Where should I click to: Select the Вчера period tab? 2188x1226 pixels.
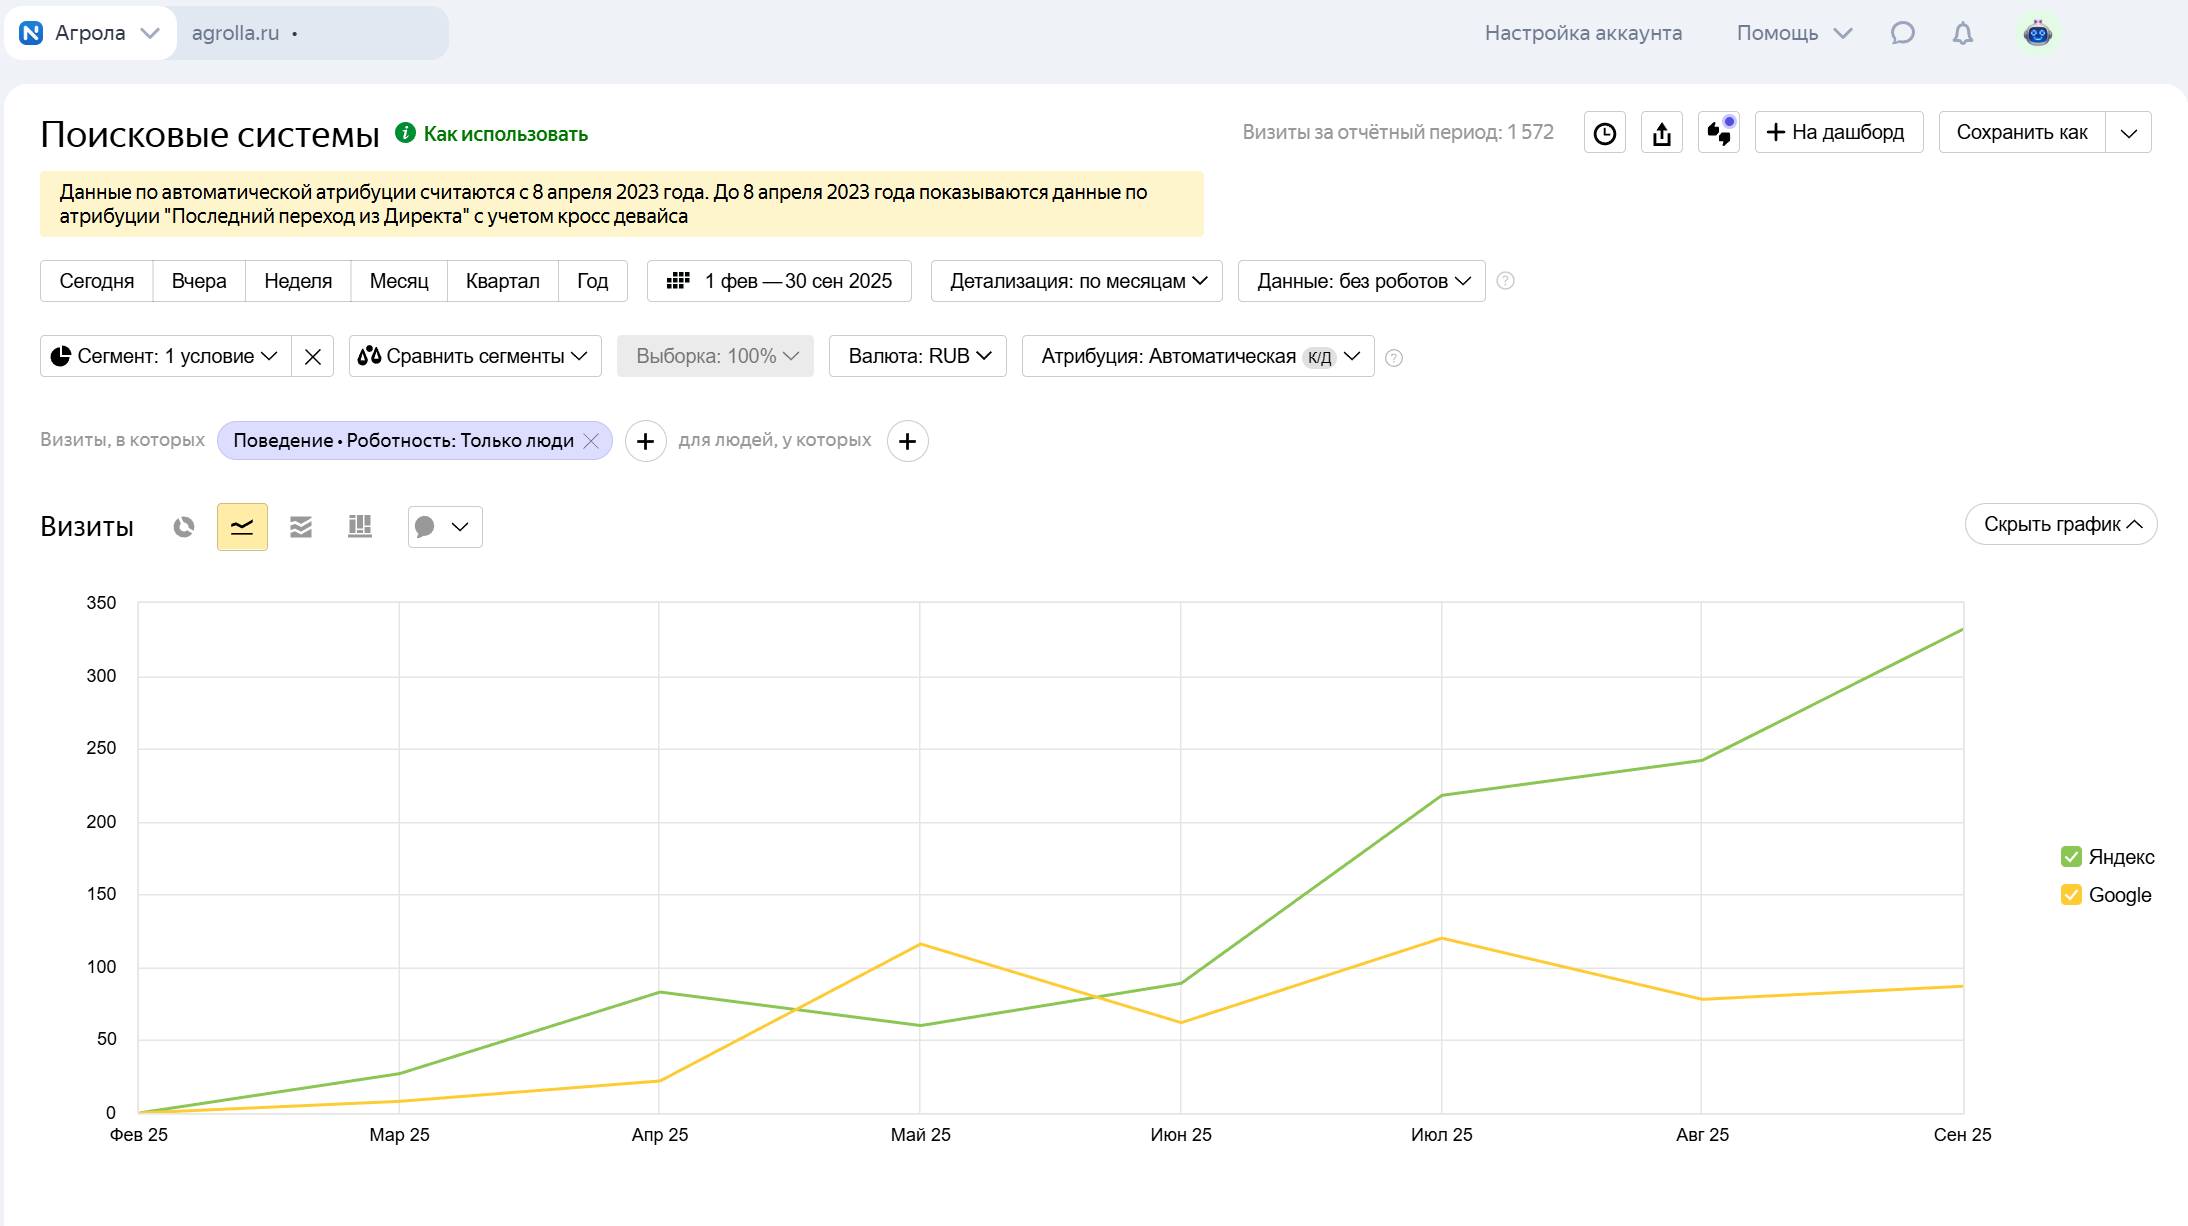click(x=199, y=281)
